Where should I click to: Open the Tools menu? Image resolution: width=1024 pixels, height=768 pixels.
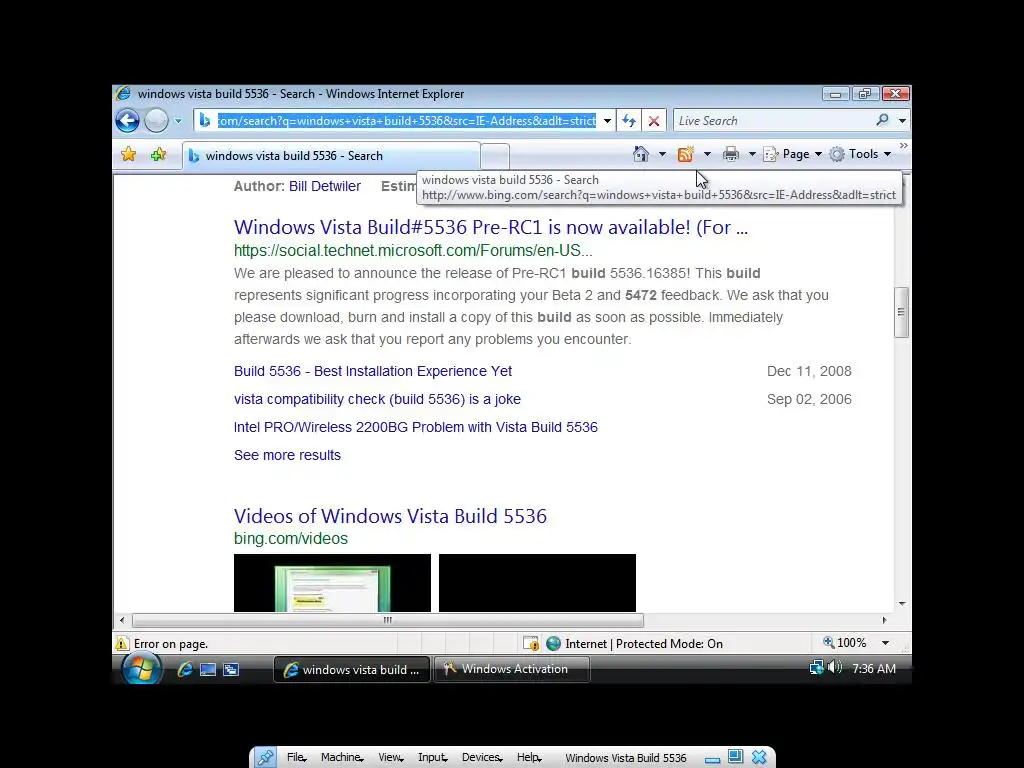coord(860,154)
